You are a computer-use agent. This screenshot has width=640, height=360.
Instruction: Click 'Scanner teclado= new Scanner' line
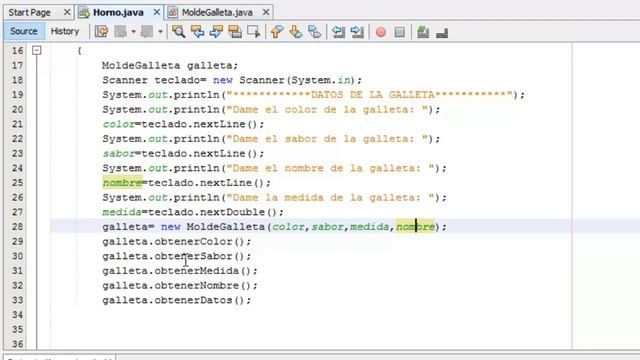pyautogui.click(x=232, y=80)
